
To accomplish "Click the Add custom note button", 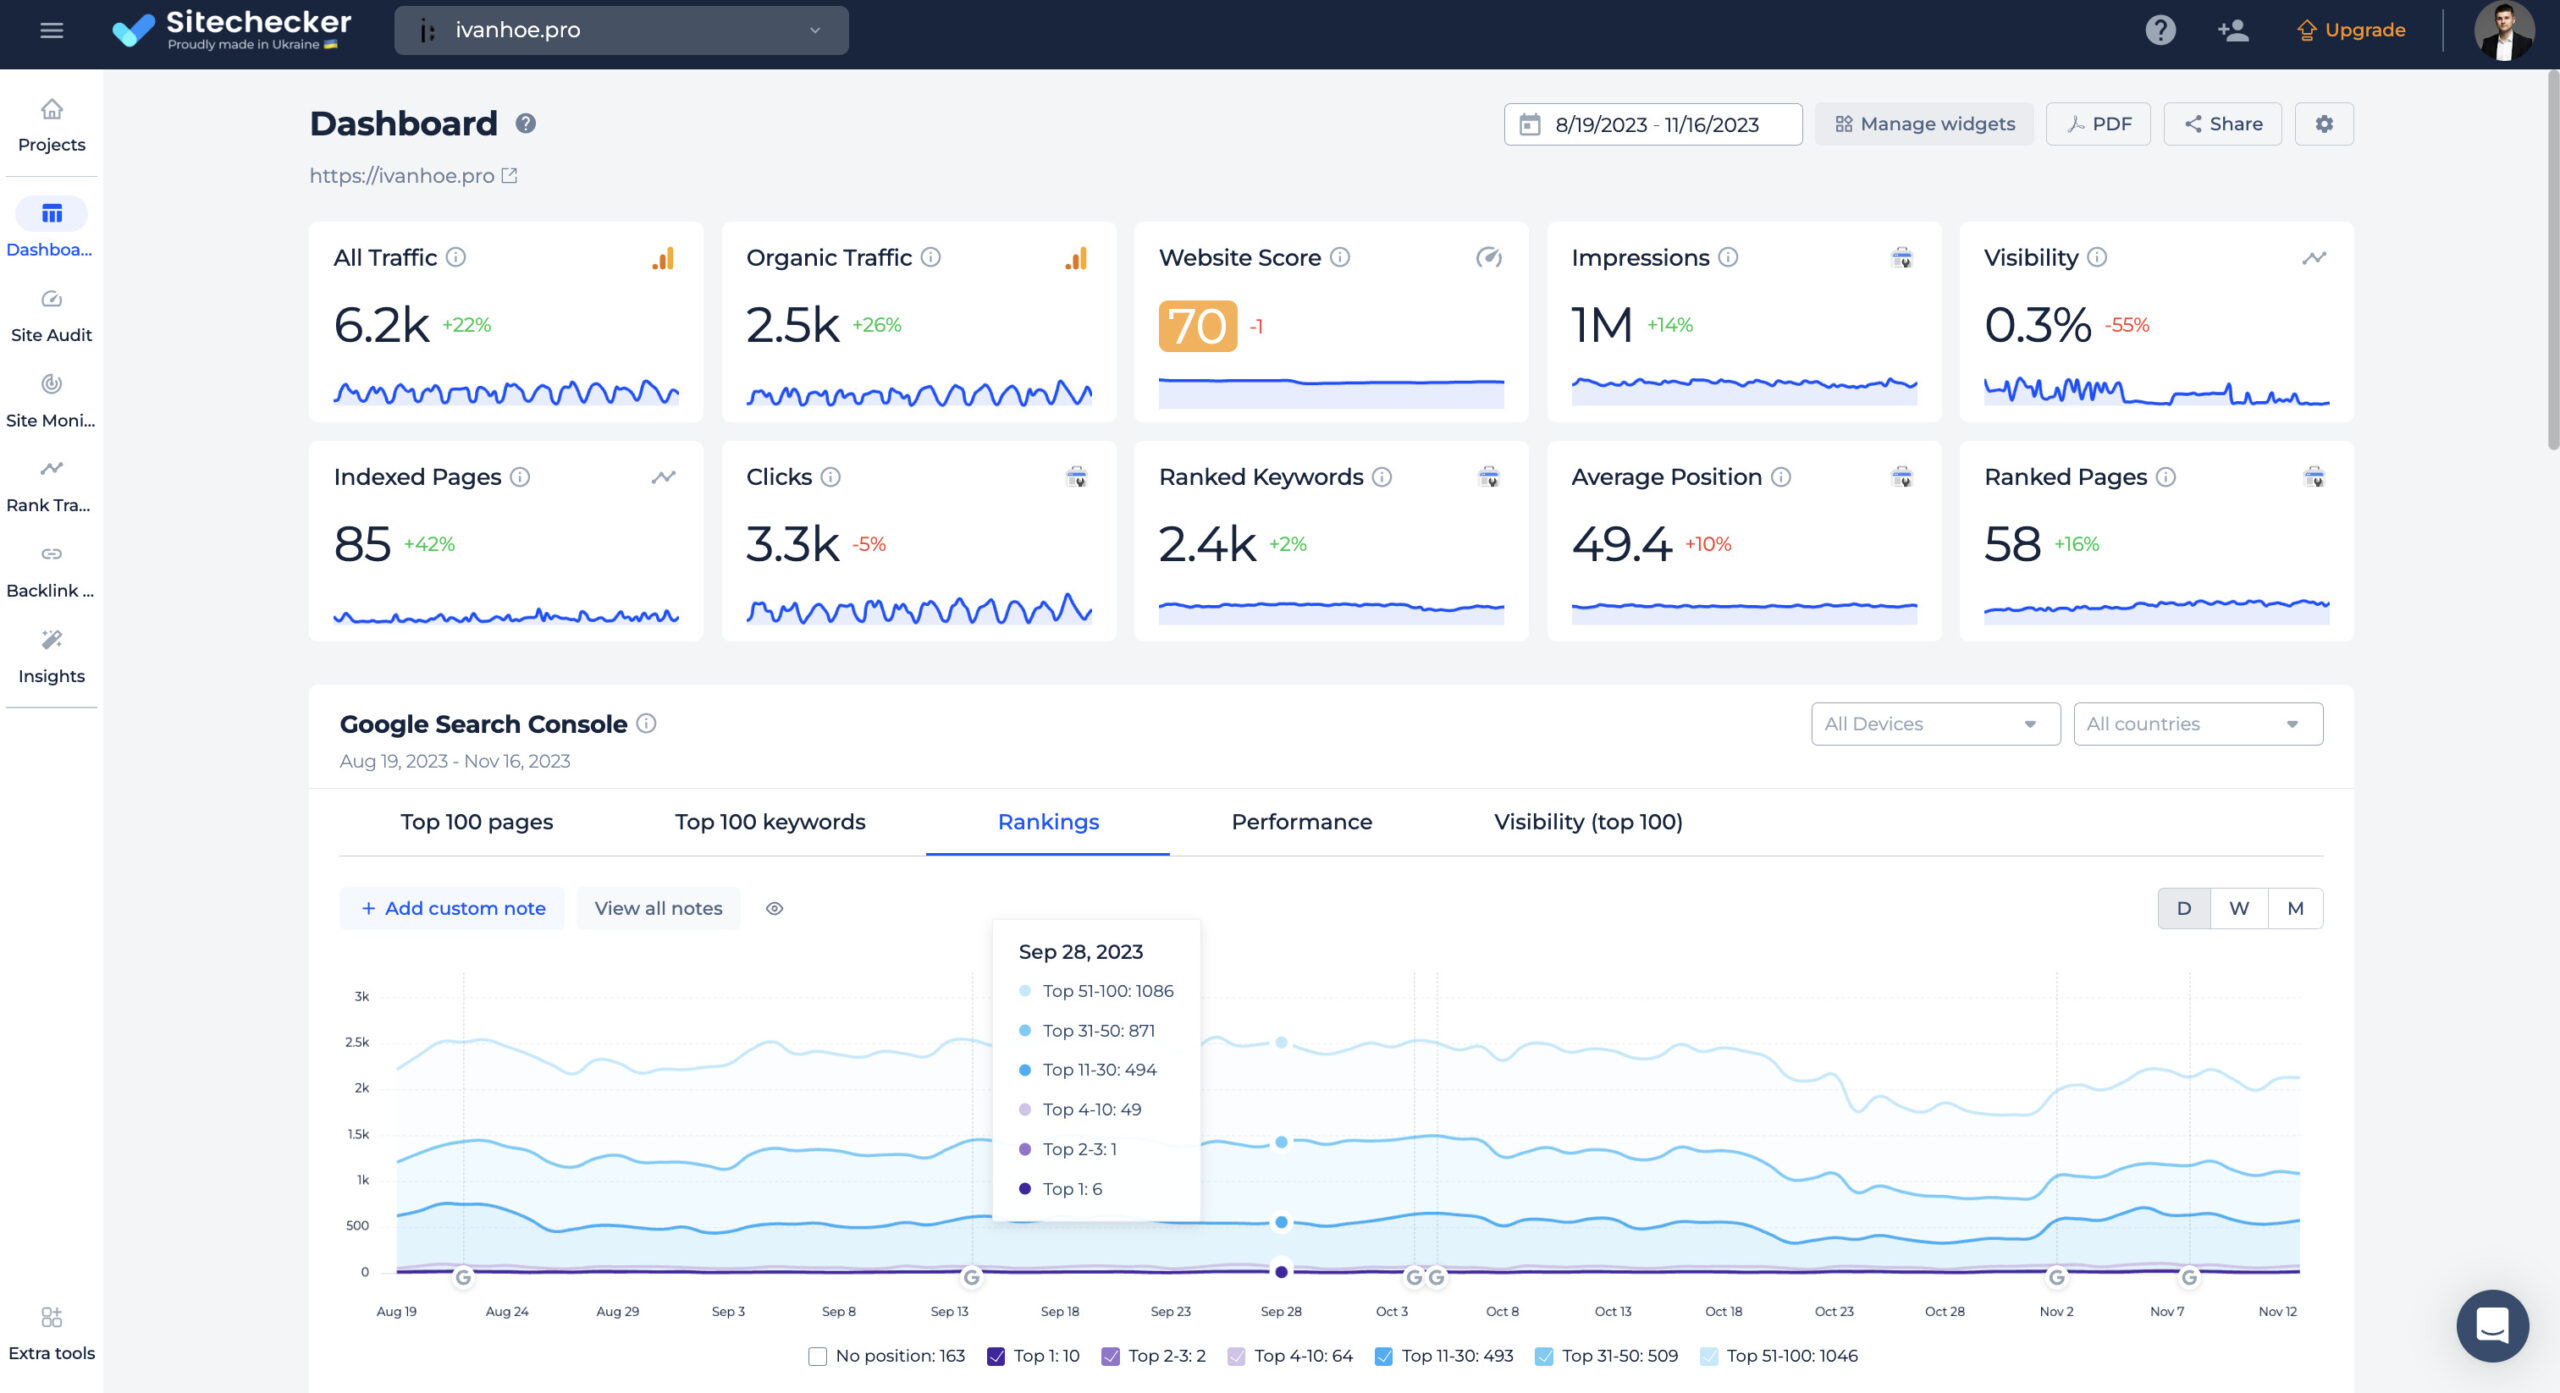I will click(452, 908).
